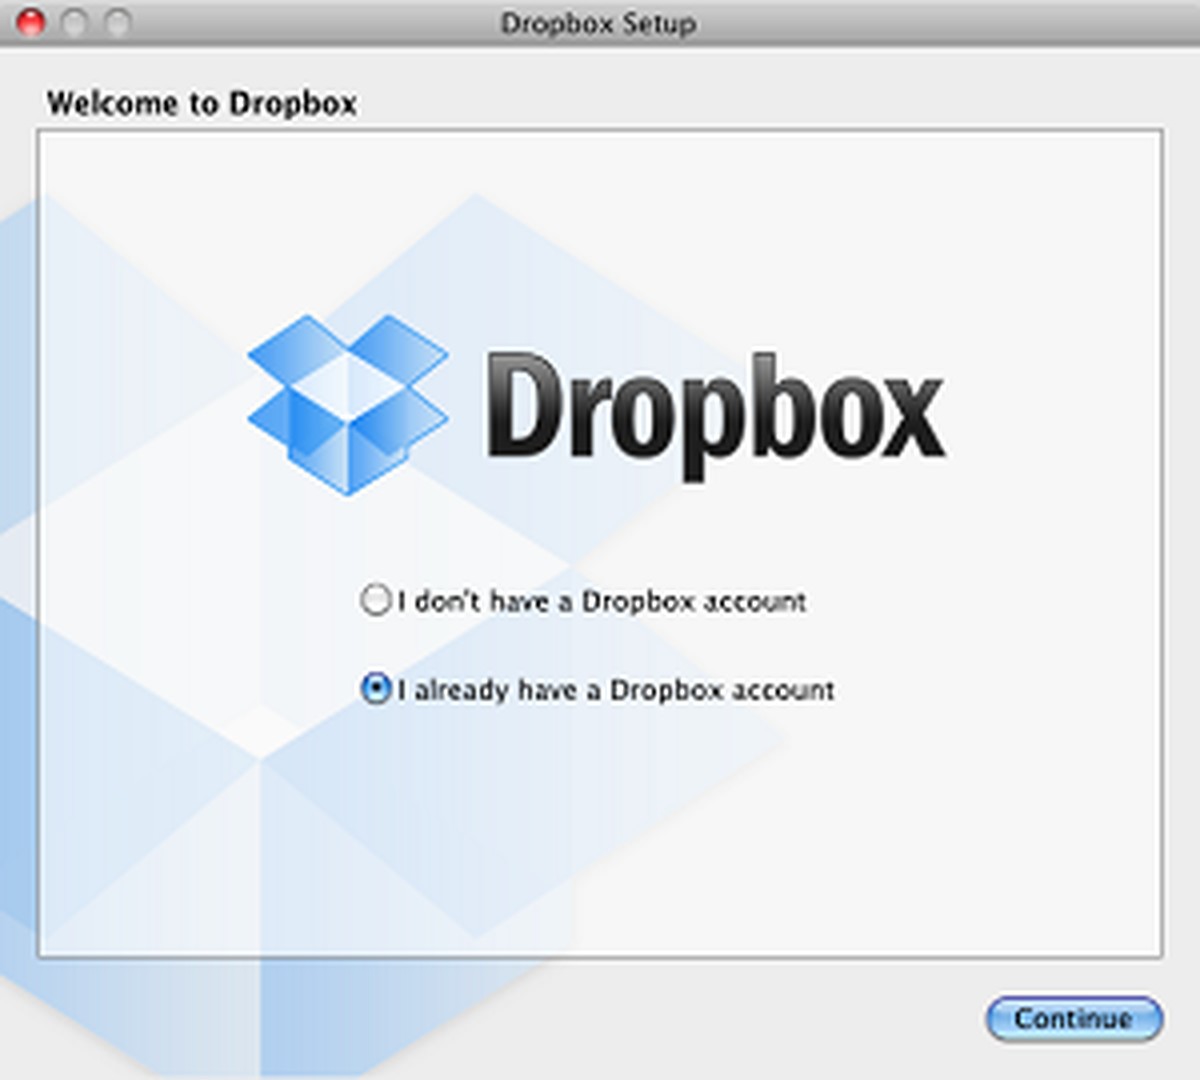The image size is (1200, 1080).
Task: Click the green zoom window control
Action: [118, 22]
